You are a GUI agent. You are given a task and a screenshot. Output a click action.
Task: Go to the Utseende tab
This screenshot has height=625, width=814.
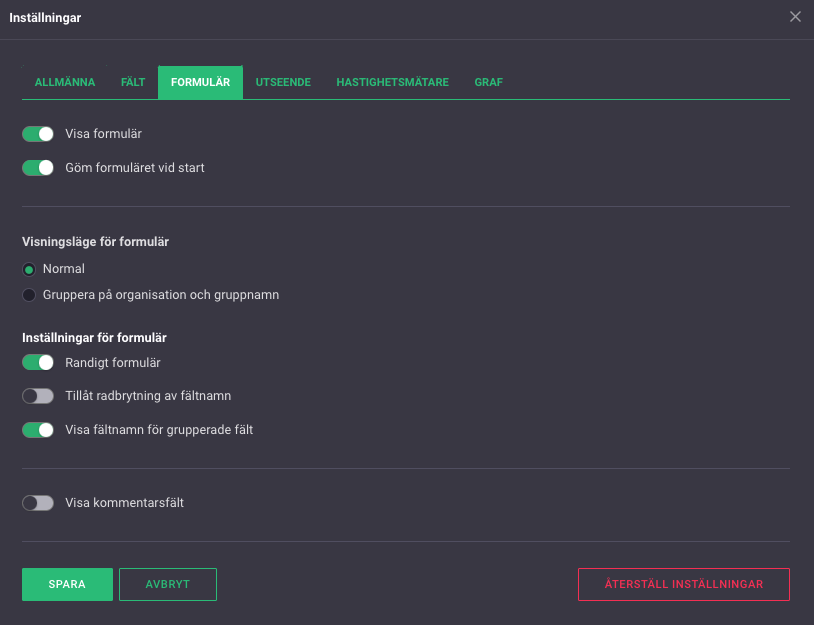point(283,82)
